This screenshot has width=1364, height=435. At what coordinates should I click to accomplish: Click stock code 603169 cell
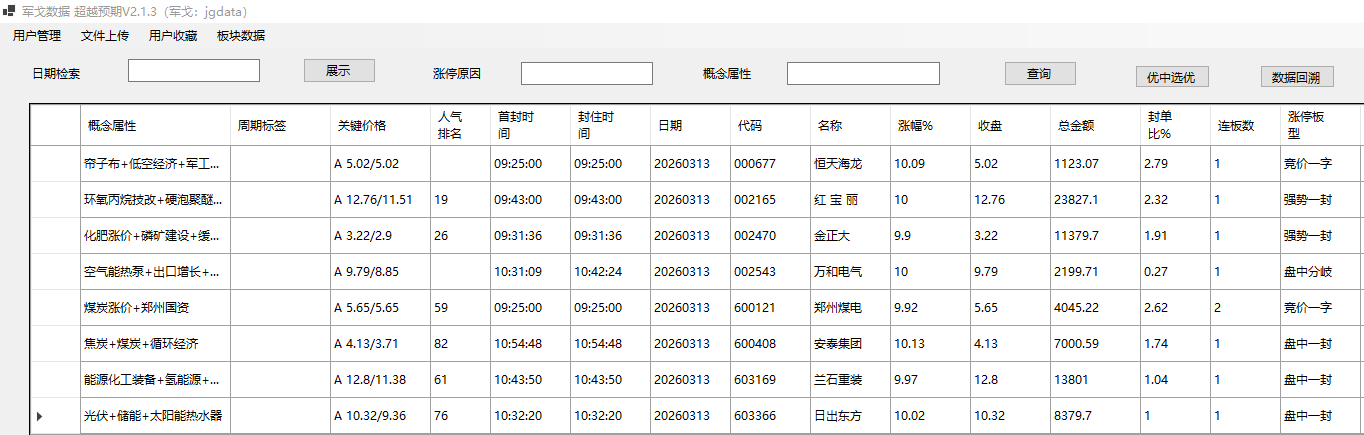click(770, 380)
